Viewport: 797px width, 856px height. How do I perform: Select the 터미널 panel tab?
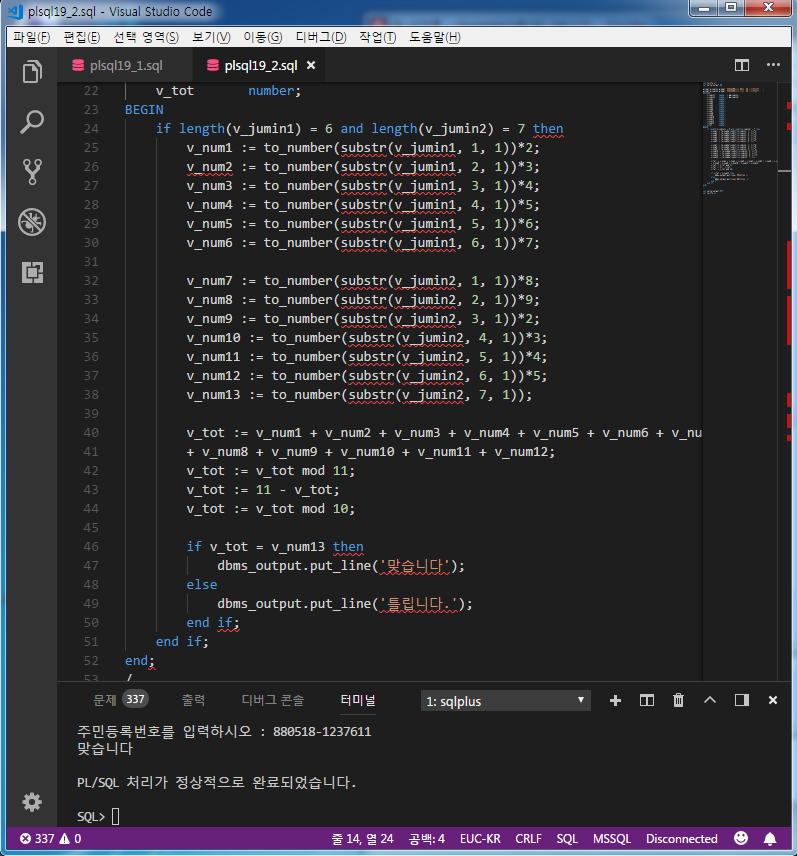pos(358,700)
